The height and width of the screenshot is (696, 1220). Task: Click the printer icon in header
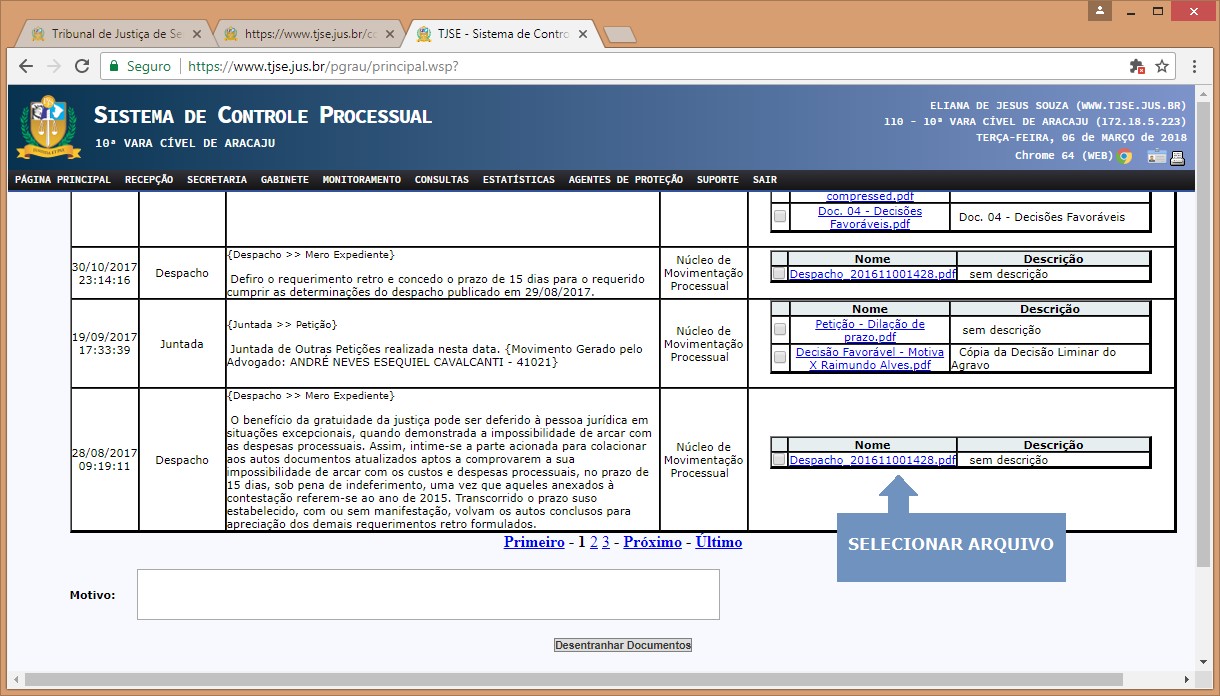pos(1177,156)
